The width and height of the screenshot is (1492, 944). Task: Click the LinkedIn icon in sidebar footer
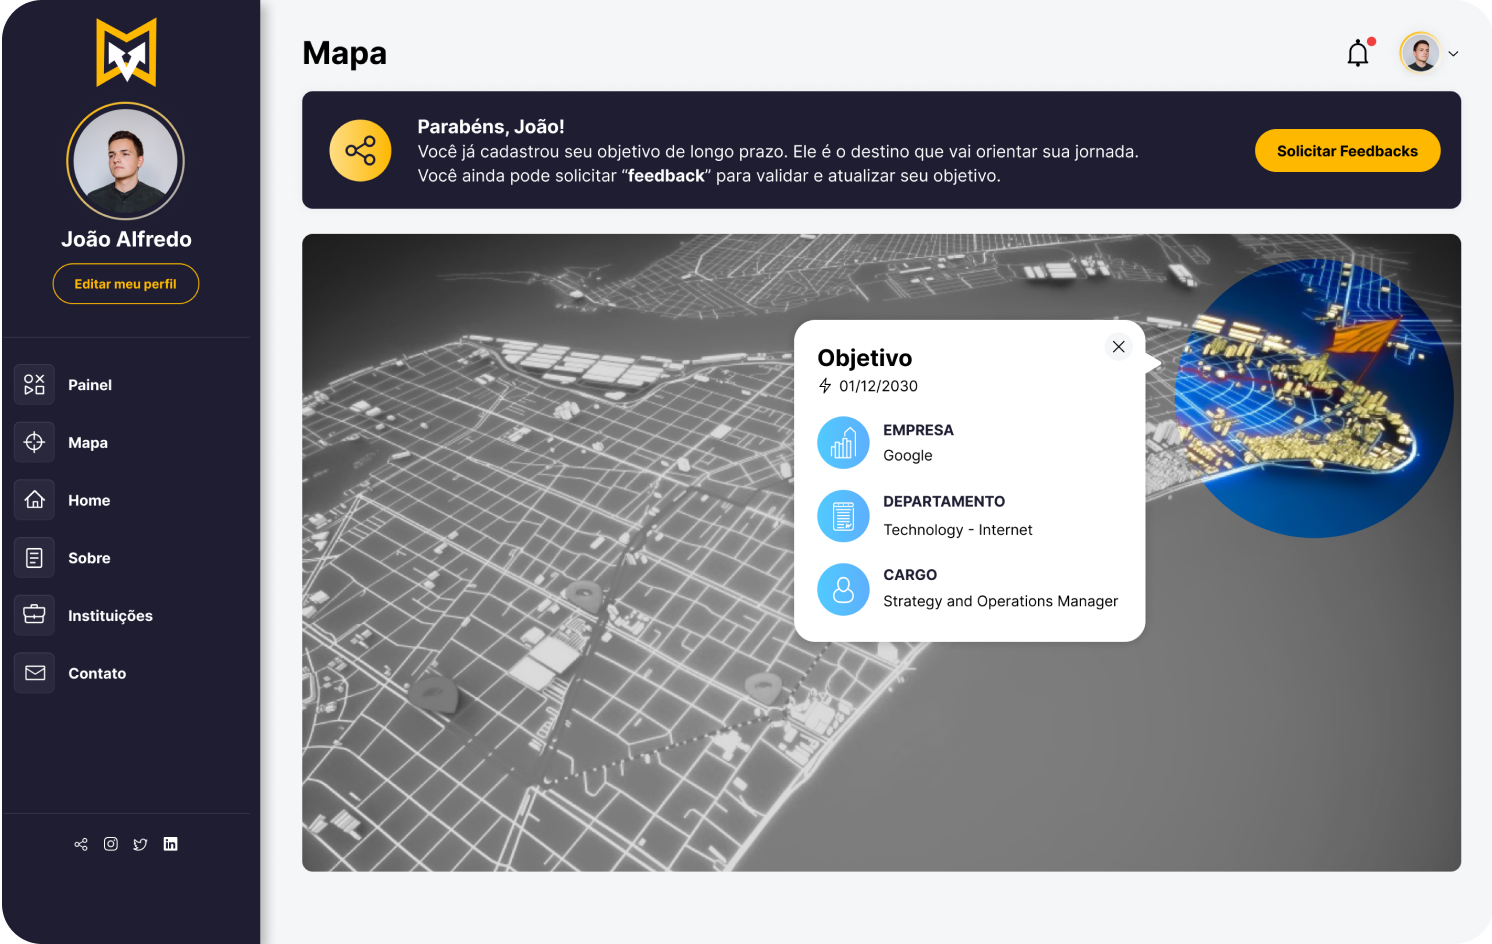[171, 844]
